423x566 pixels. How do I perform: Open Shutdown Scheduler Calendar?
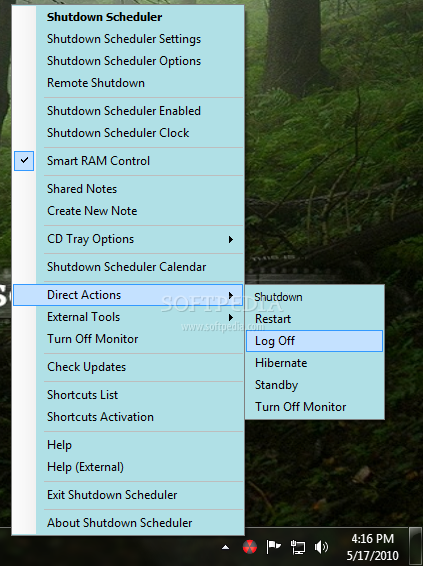point(128,267)
